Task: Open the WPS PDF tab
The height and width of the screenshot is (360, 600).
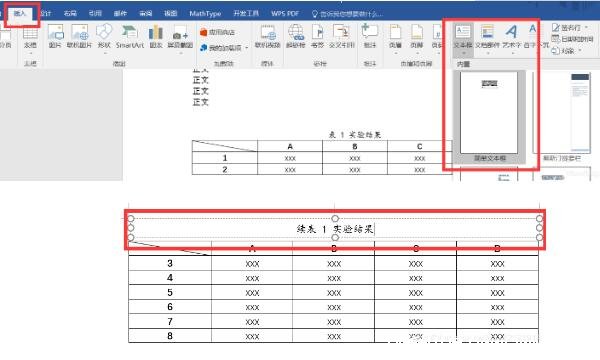Action: click(x=285, y=13)
